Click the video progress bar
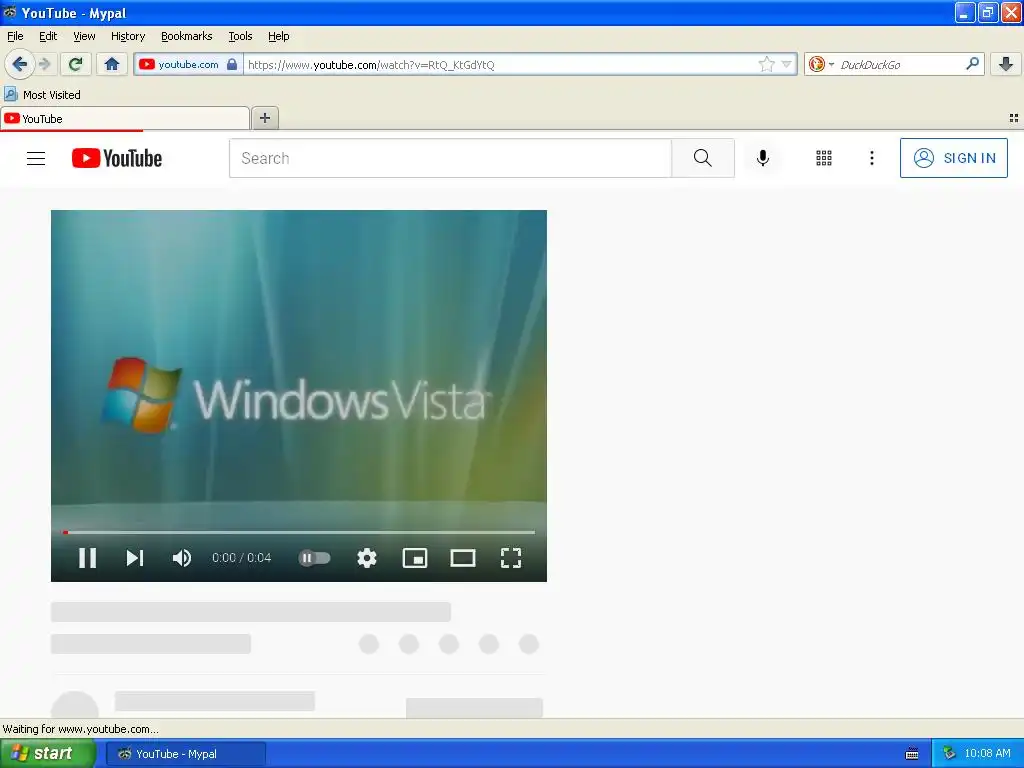 pos(299,532)
